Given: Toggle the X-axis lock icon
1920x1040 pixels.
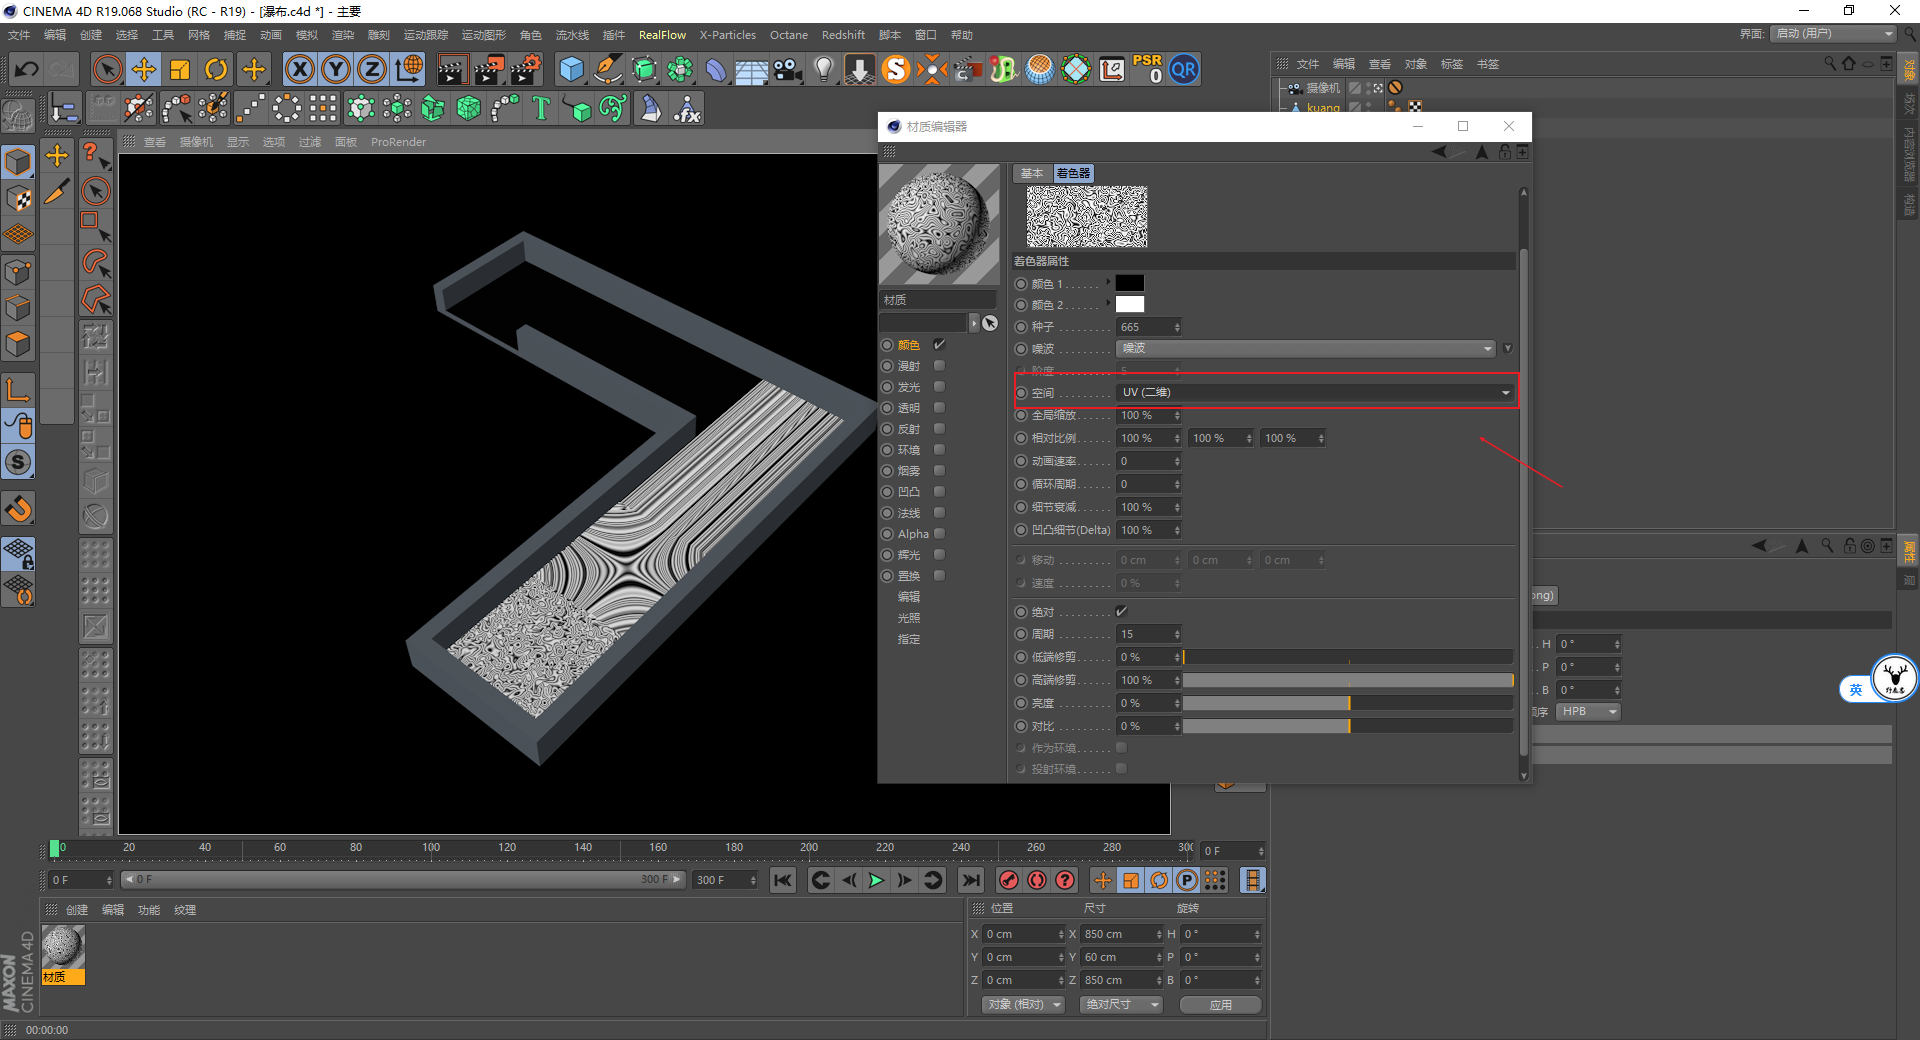Looking at the screenshot, I should [x=299, y=69].
